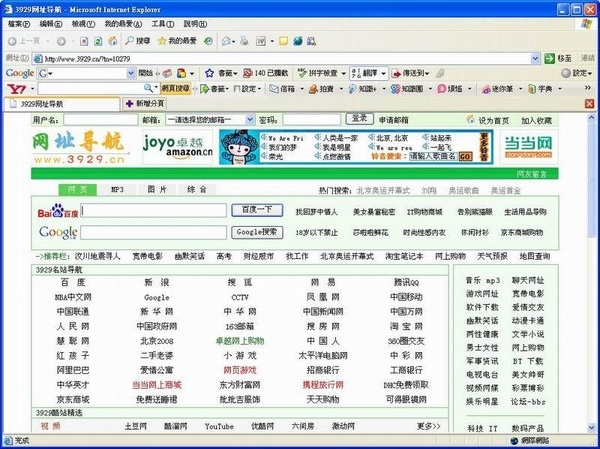Click the 登录 login button
Viewport: 600px width, 449px height.
359,119
